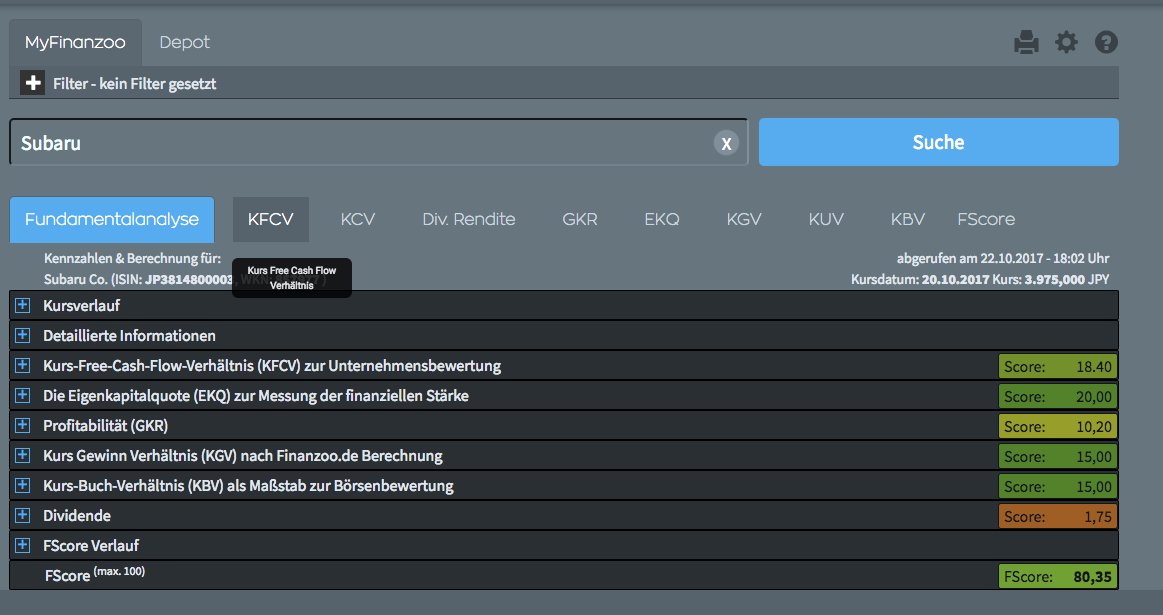Viewport: 1163px width, 615px height.
Task: Open the KCV tab
Action: click(x=357, y=219)
